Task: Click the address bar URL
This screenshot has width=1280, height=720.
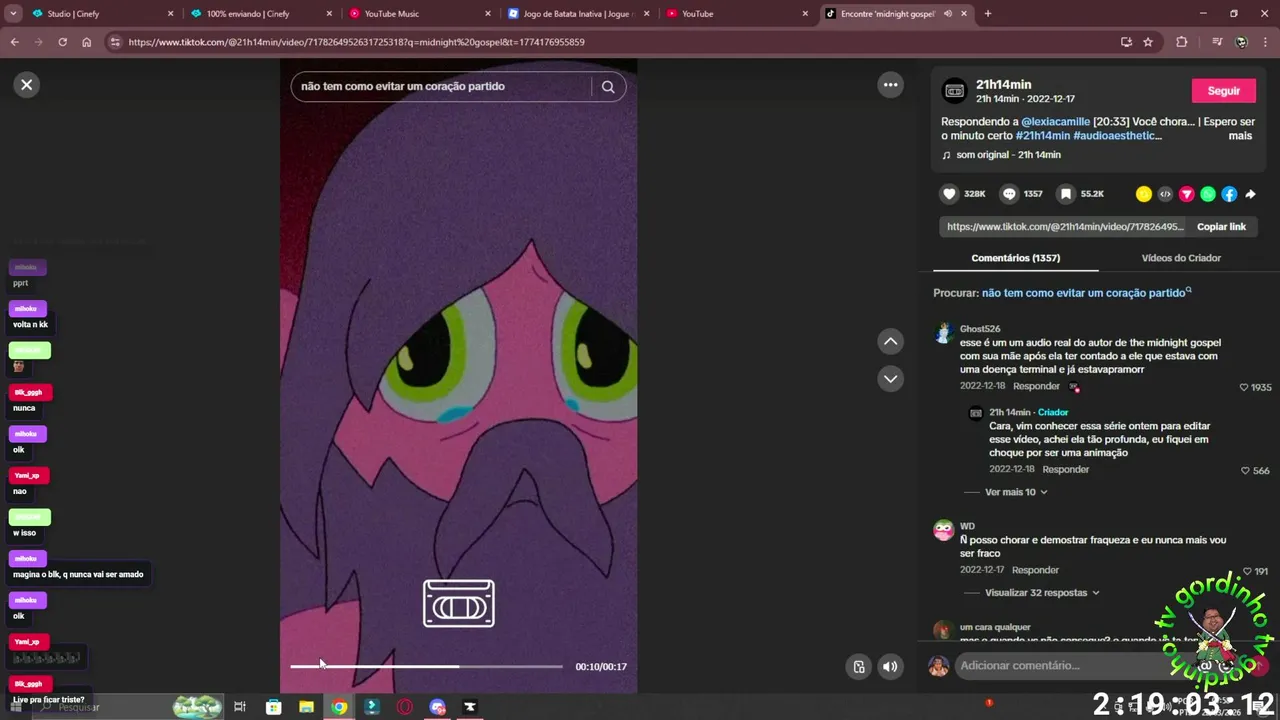Action: pos(356,42)
